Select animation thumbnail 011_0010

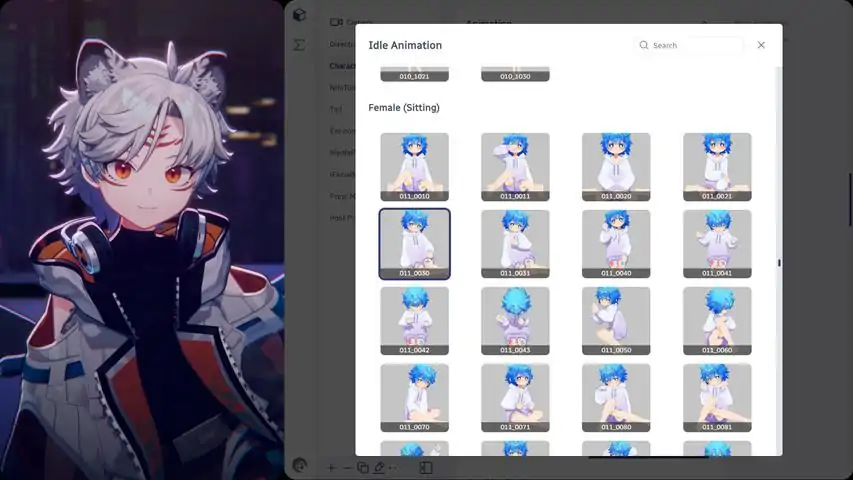pyautogui.click(x=415, y=167)
